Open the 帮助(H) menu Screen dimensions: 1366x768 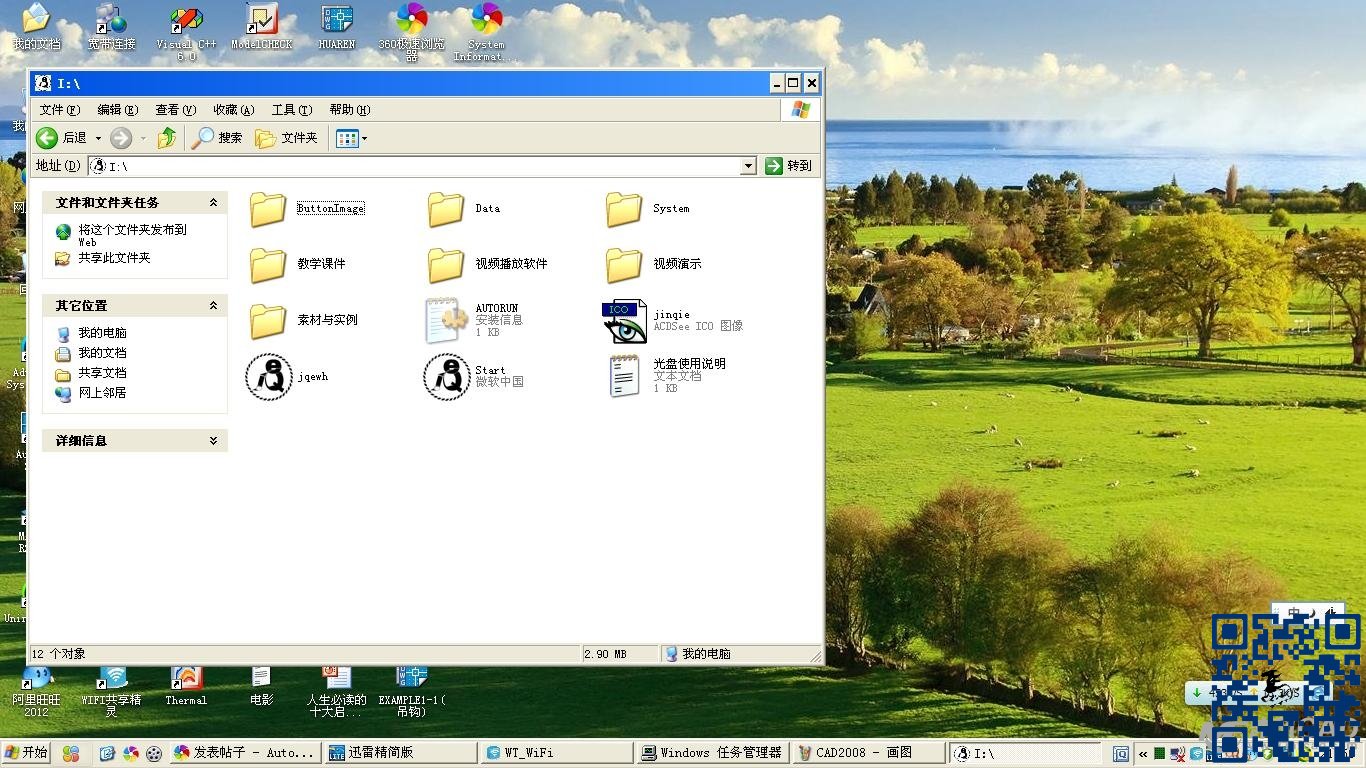click(349, 110)
